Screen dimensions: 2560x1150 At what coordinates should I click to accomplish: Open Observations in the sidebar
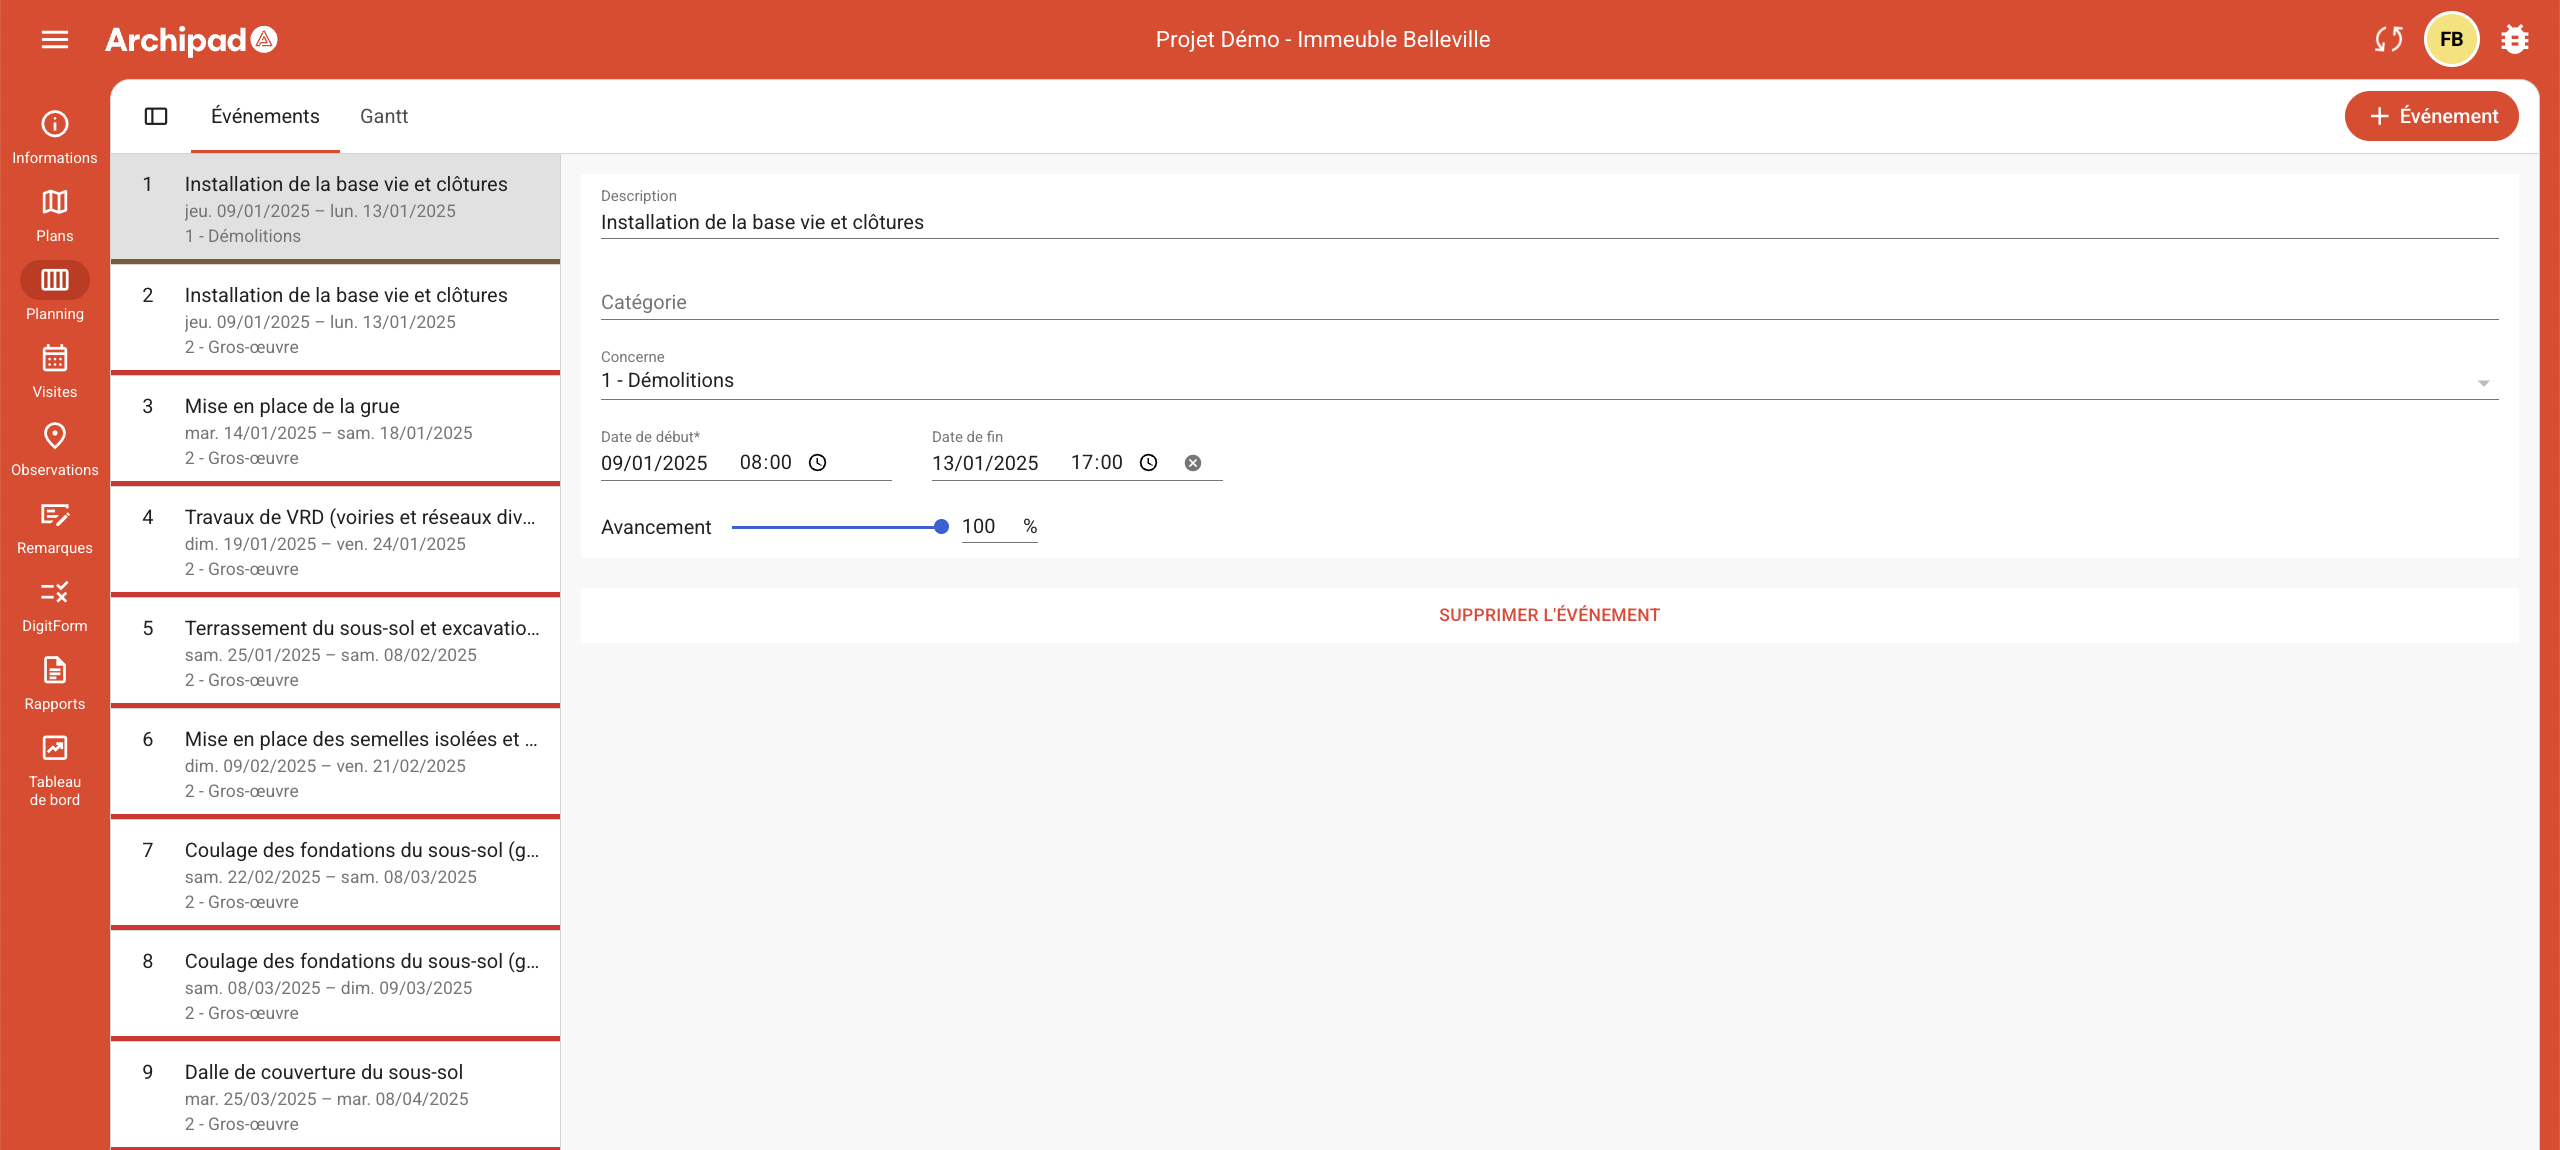click(55, 449)
